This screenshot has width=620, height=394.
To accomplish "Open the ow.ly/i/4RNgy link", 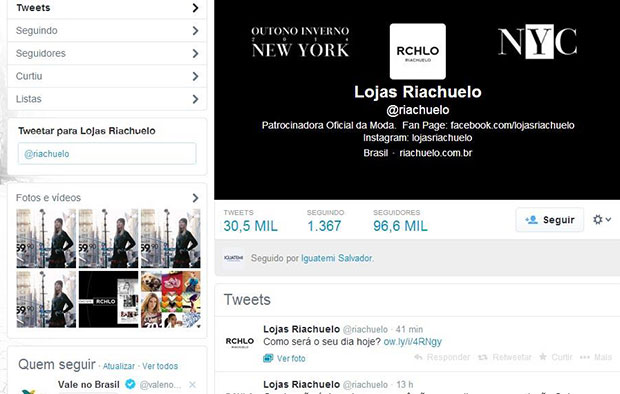I will 412,341.
